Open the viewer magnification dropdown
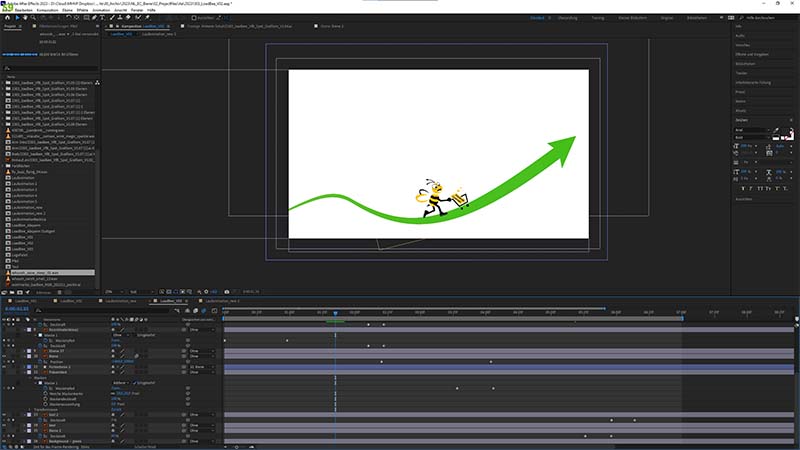 114,292
